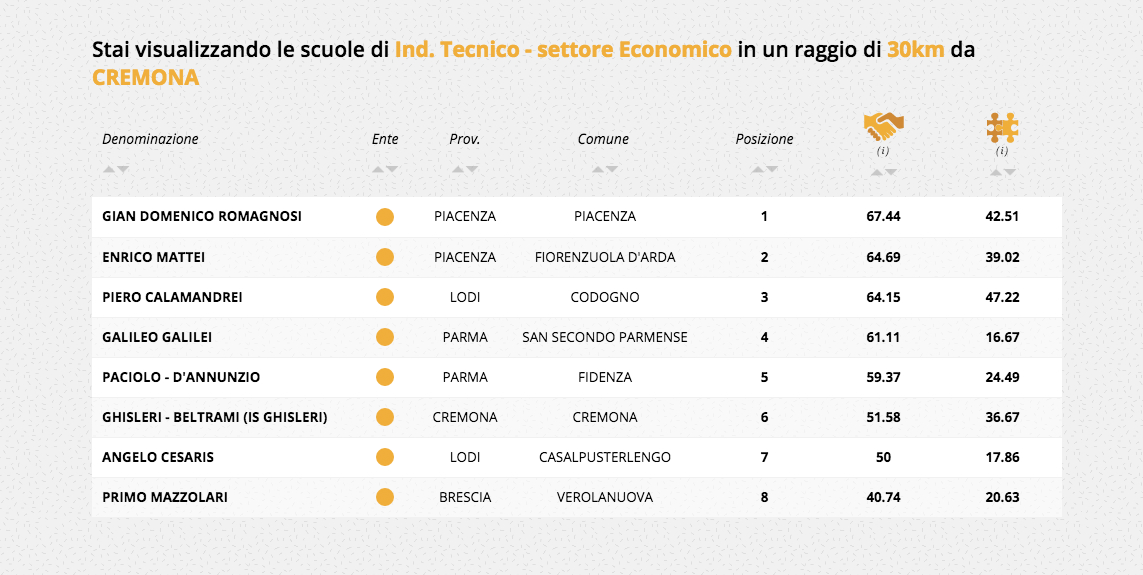Image resolution: width=1143 pixels, height=575 pixels.
Task: Open info (i) under puzzle icon
Action: tap(1002, 151)
